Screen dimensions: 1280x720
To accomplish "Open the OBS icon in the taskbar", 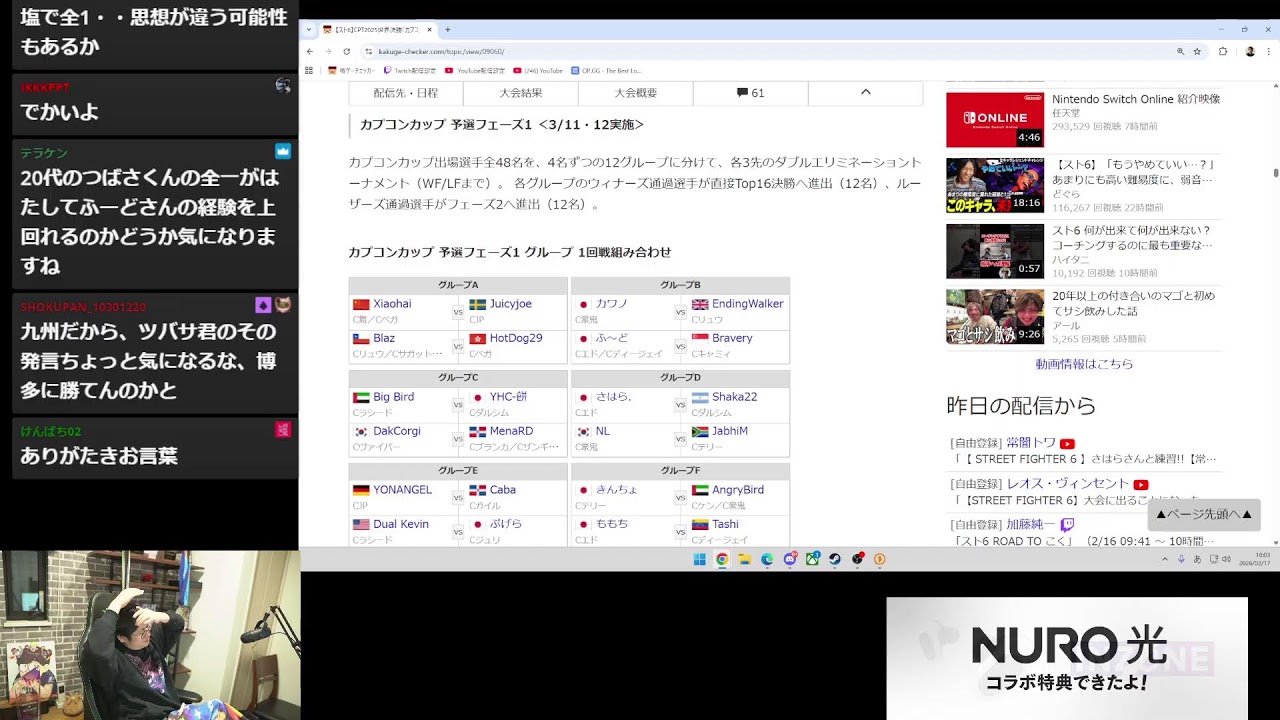I will click(858, 559).
